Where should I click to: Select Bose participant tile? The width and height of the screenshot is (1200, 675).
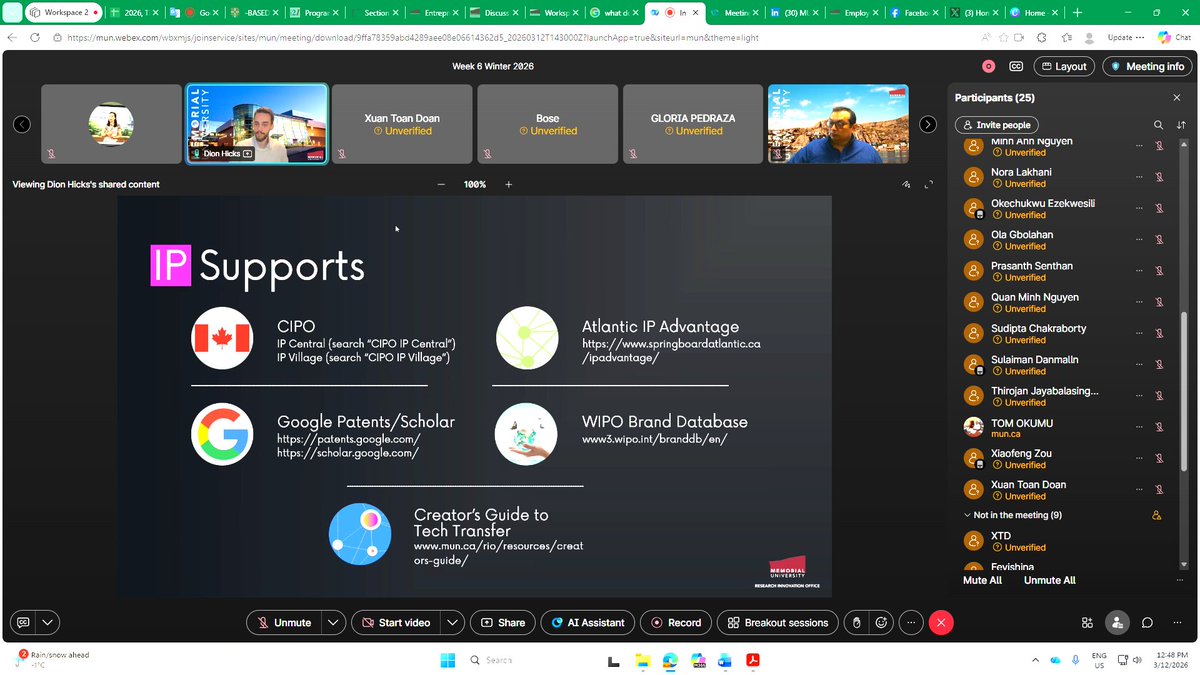pyautogui.click(x=547, y=123)
